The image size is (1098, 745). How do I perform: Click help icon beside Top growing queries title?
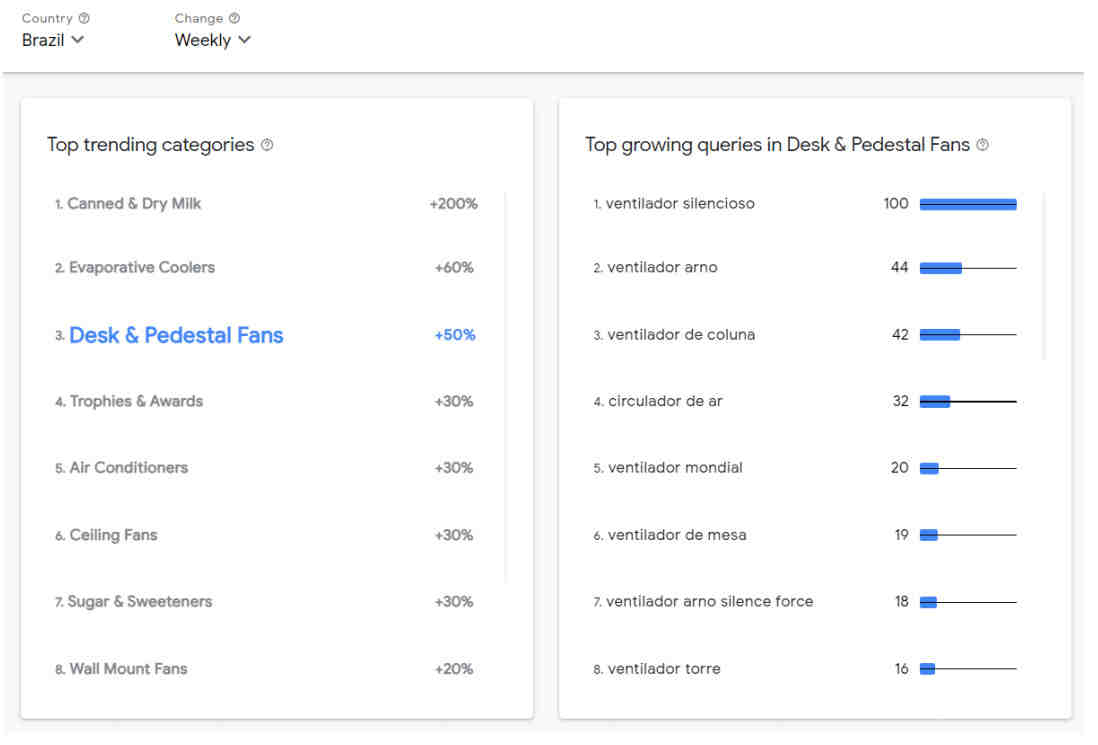983,145
